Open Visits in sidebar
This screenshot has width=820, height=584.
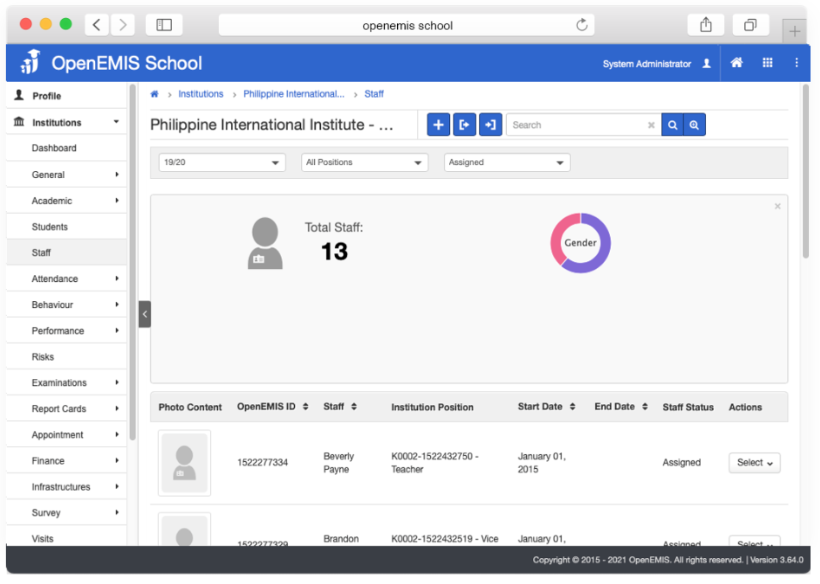point(66,536)
